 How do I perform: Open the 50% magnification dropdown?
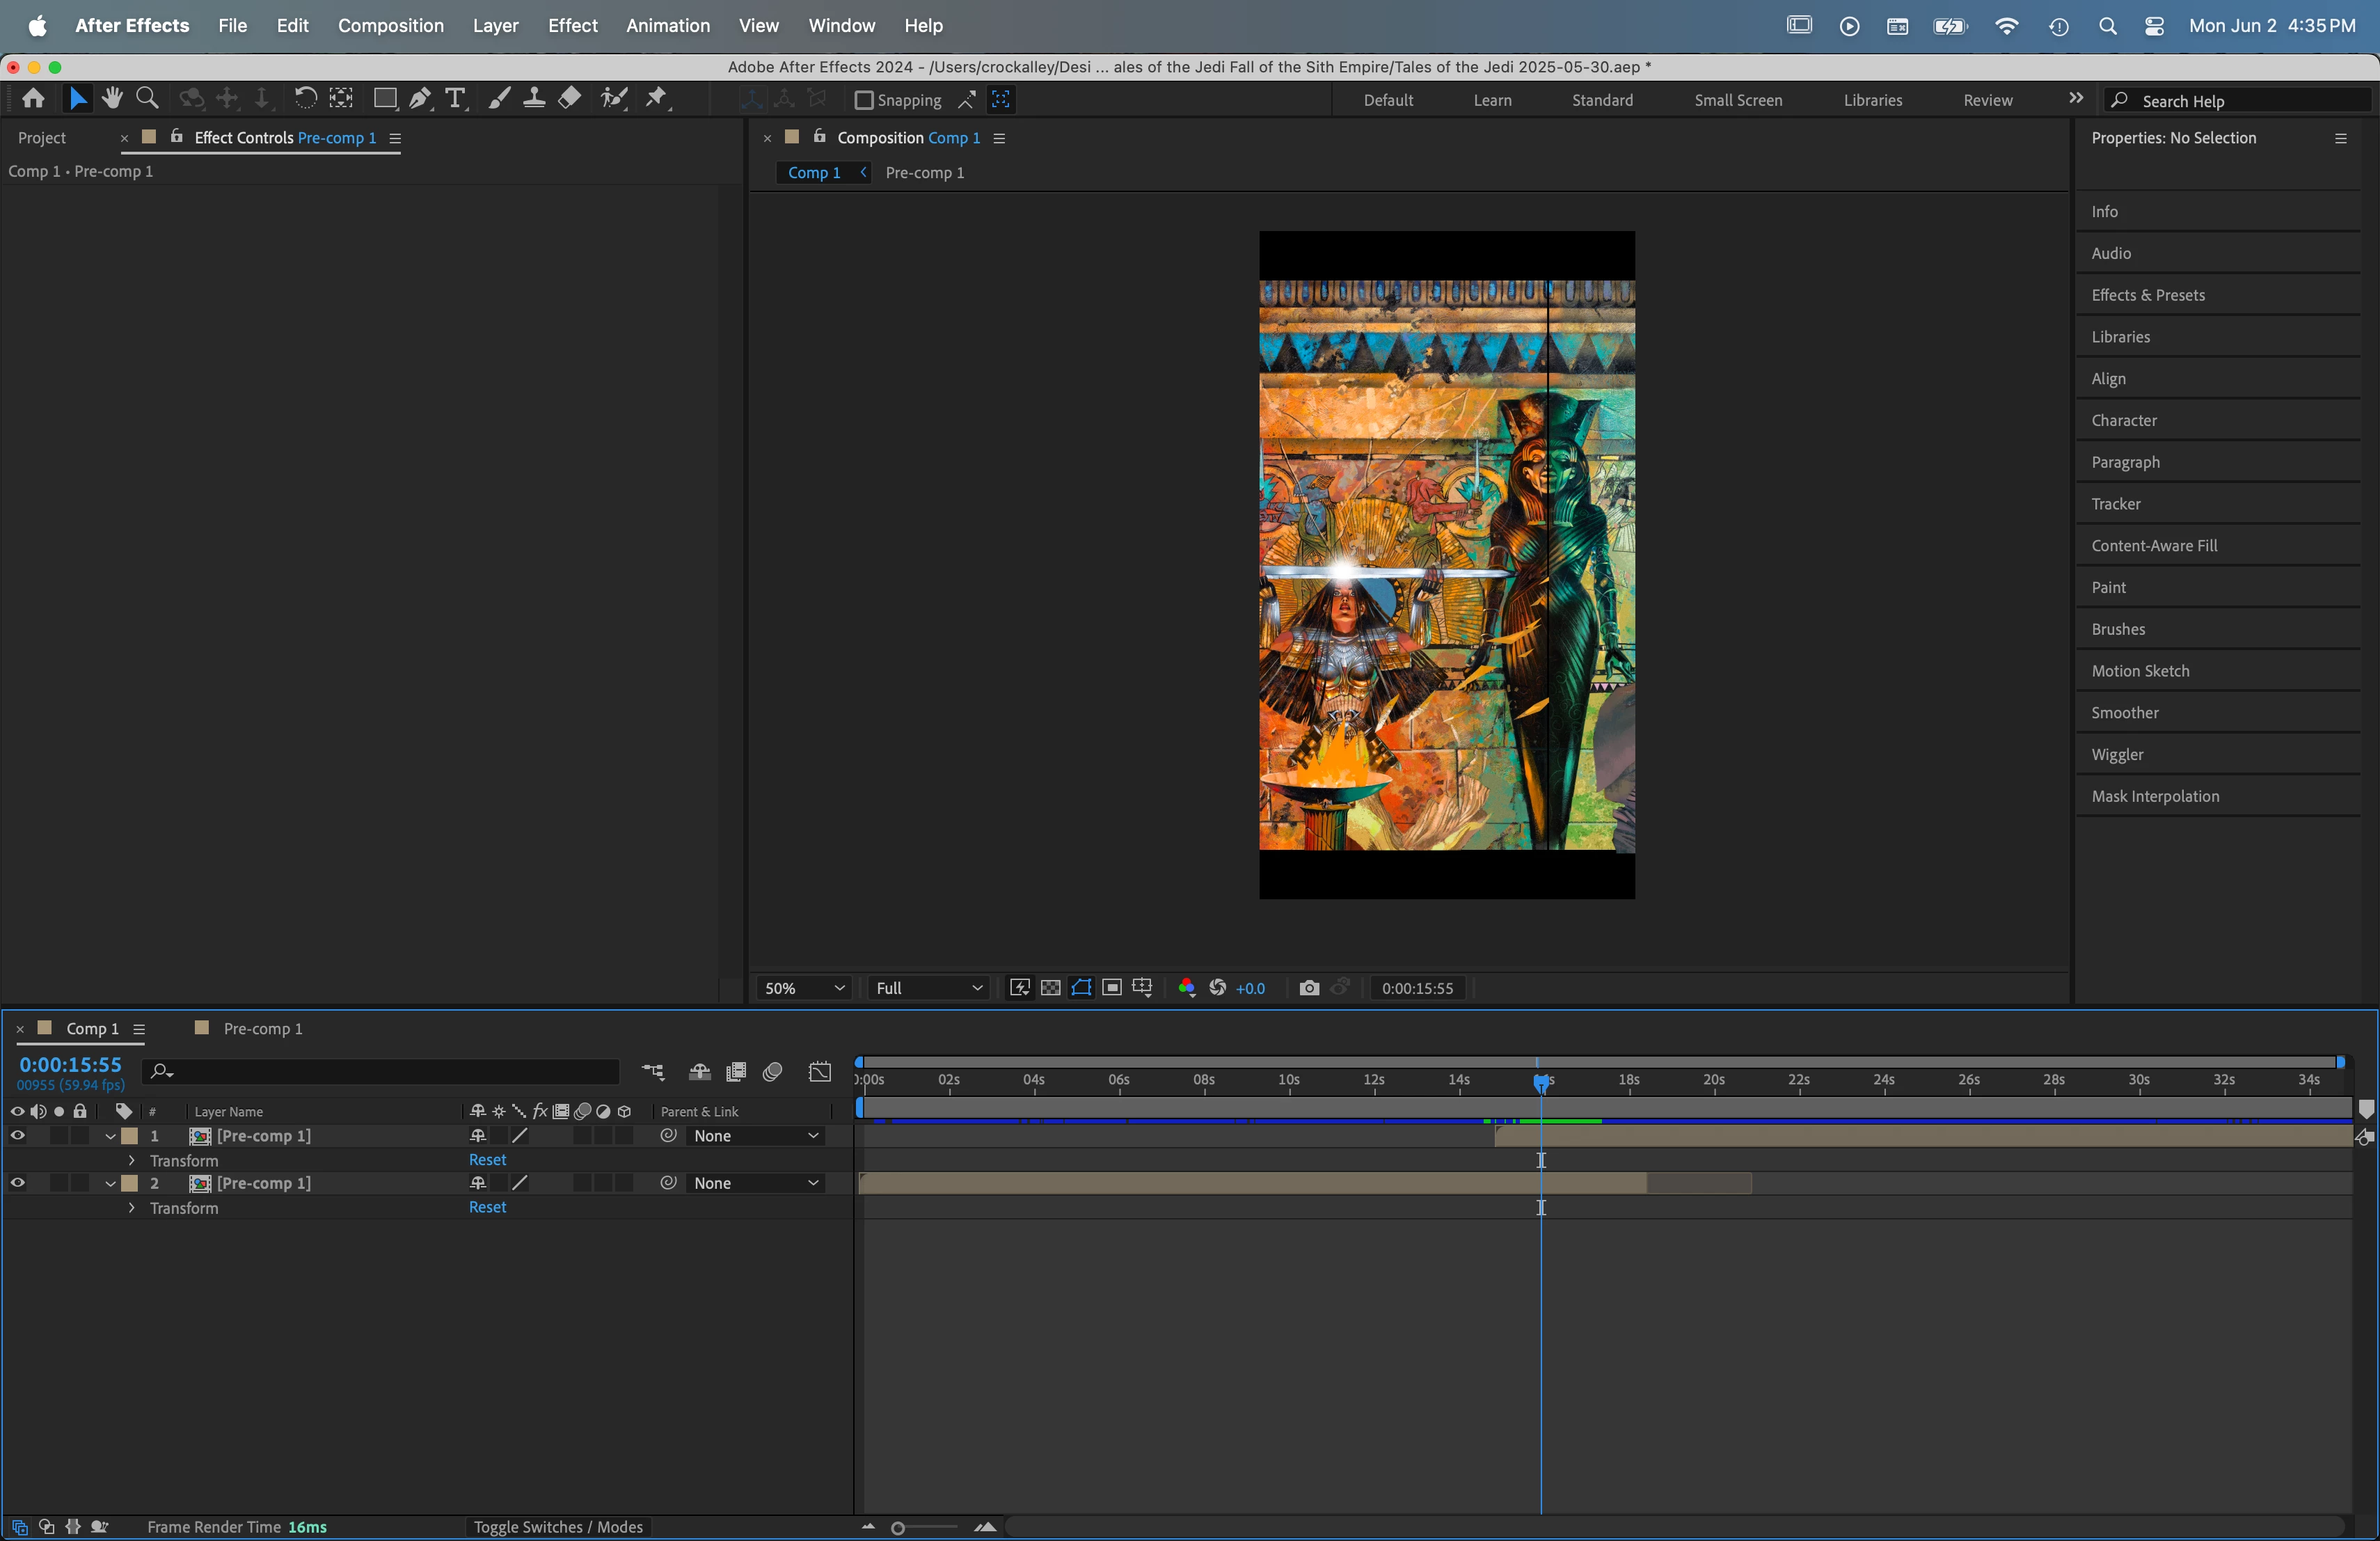click(803, 988)
